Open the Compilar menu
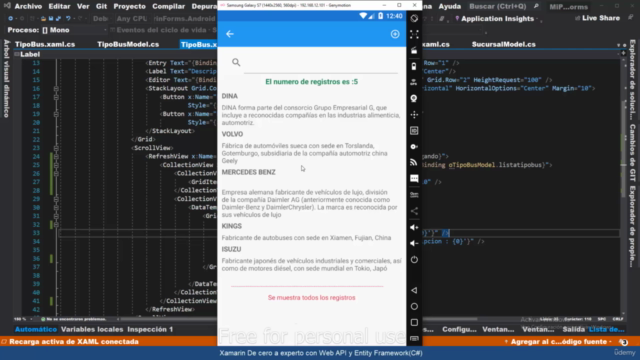Screen dimensions: 640x360 [x=169, y=6]
